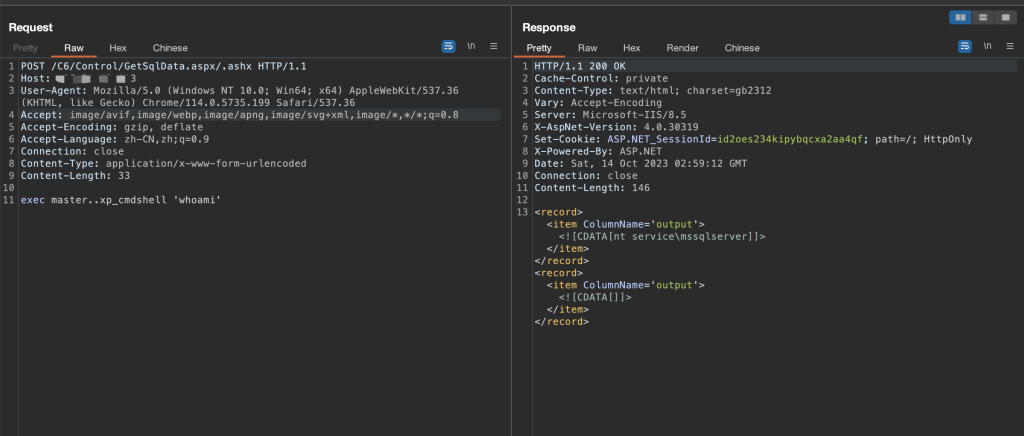Click the Vary: Accept-Encoding header
This screenshot has height=436, width=1024.
coord(598,102)
